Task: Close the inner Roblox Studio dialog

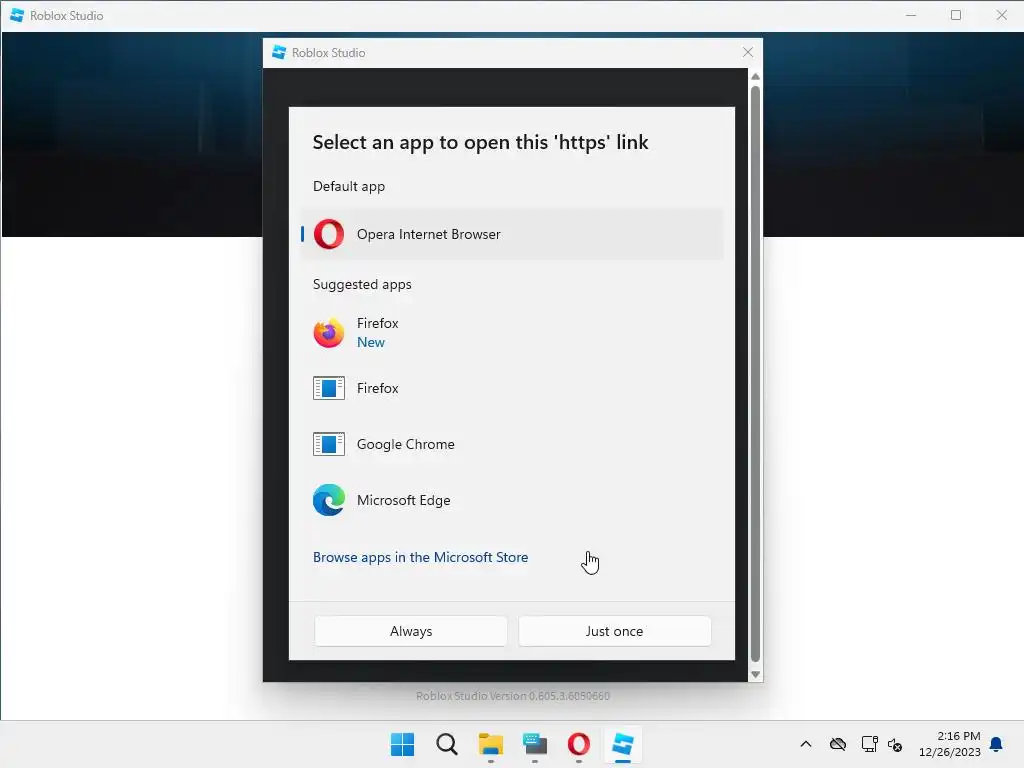Action: click(x=748, y=52)
